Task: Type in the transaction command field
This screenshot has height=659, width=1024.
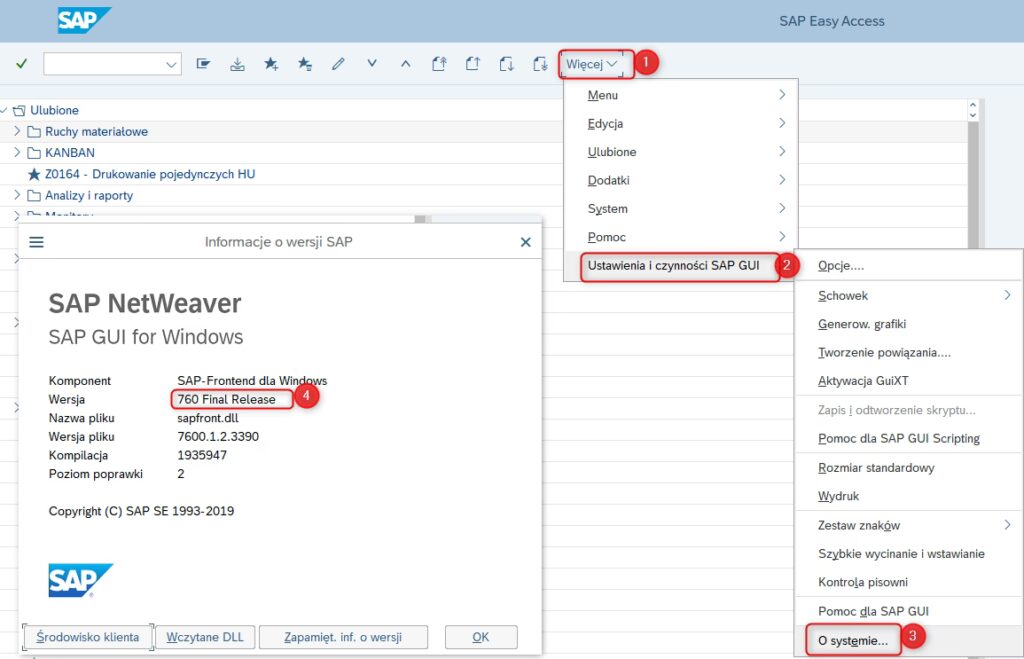Action: [100, 64]
